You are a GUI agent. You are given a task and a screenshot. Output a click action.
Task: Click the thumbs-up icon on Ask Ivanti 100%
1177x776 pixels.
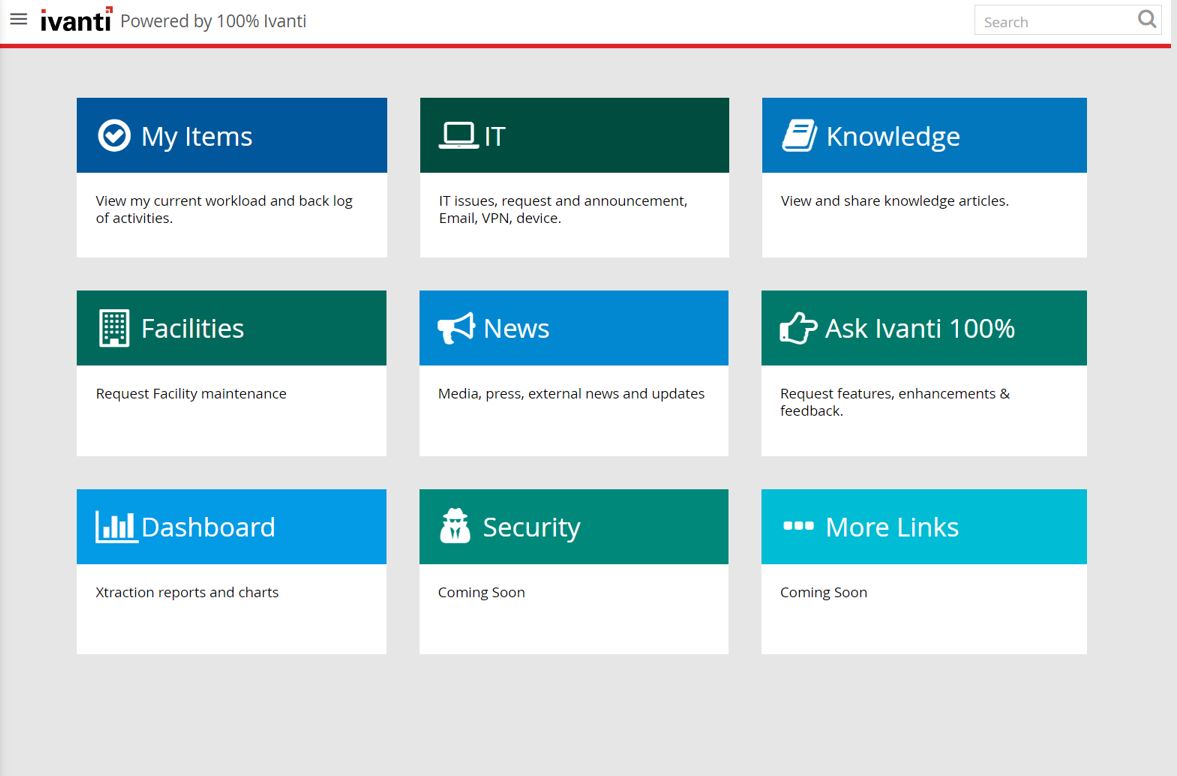tap(796, 327)
